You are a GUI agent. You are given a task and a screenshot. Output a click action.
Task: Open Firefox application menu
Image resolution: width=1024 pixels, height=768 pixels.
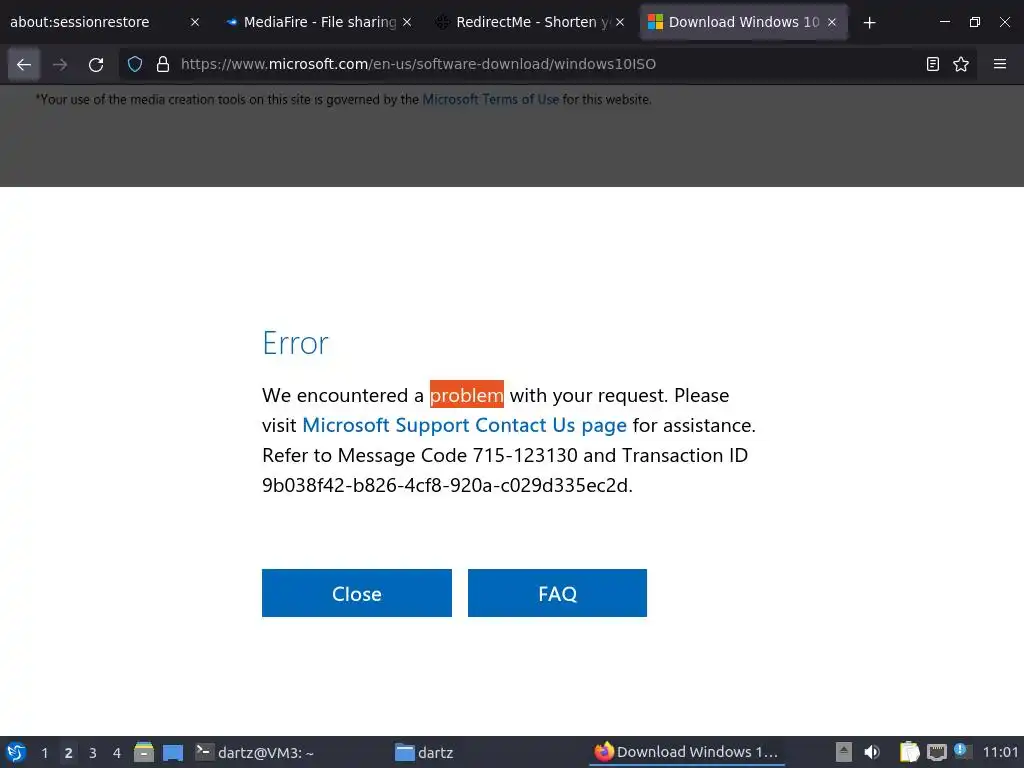[x=1000, y=64]
